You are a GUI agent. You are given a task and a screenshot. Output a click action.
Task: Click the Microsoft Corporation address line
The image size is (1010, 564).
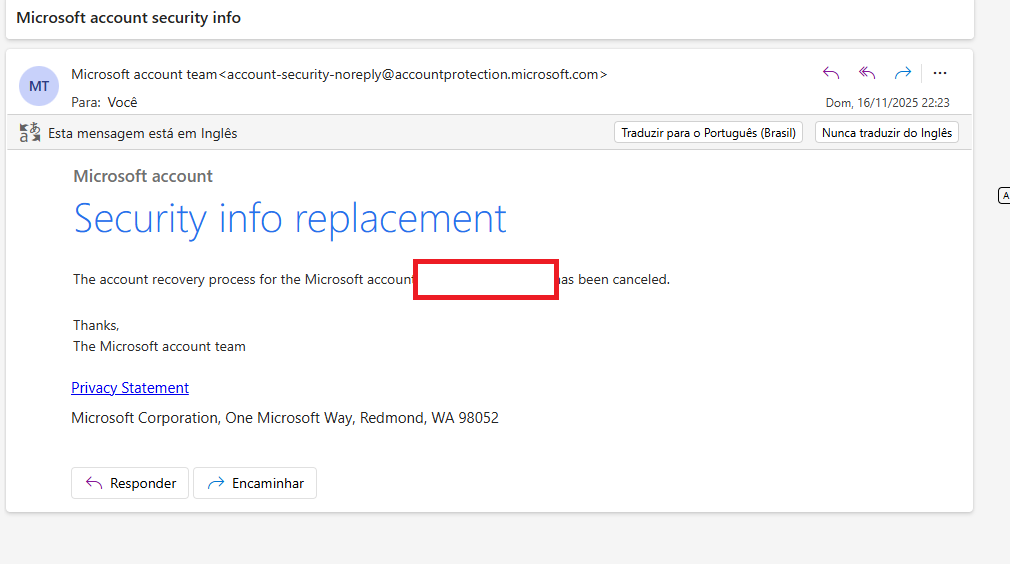point(285,418)
